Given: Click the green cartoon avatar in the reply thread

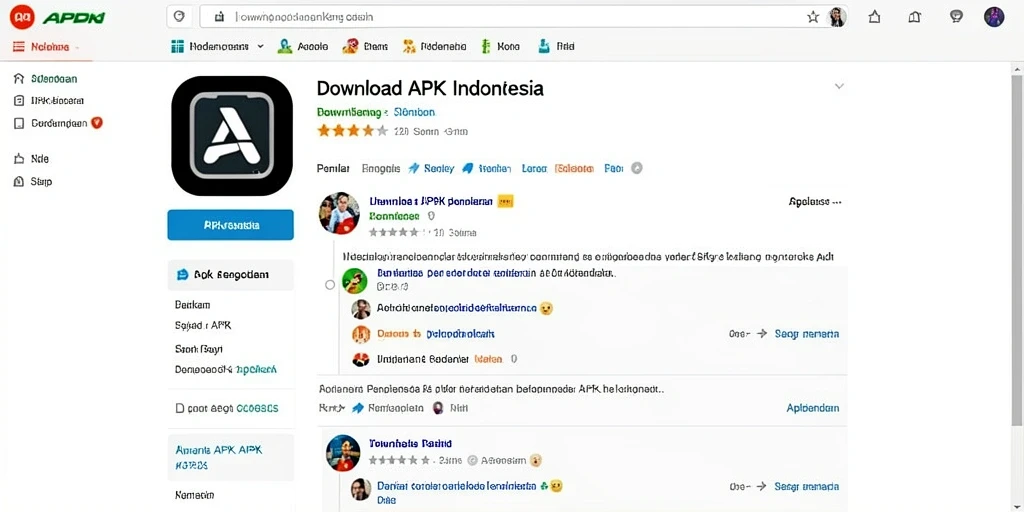Looking at the screenshot, I should [x=355, y=280].
